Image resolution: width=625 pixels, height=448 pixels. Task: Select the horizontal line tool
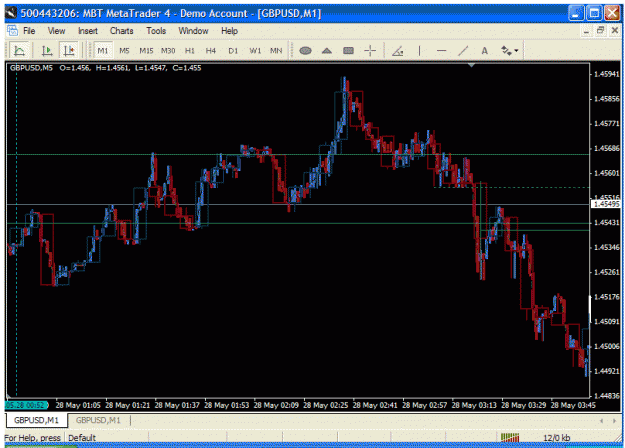[441, 51]
